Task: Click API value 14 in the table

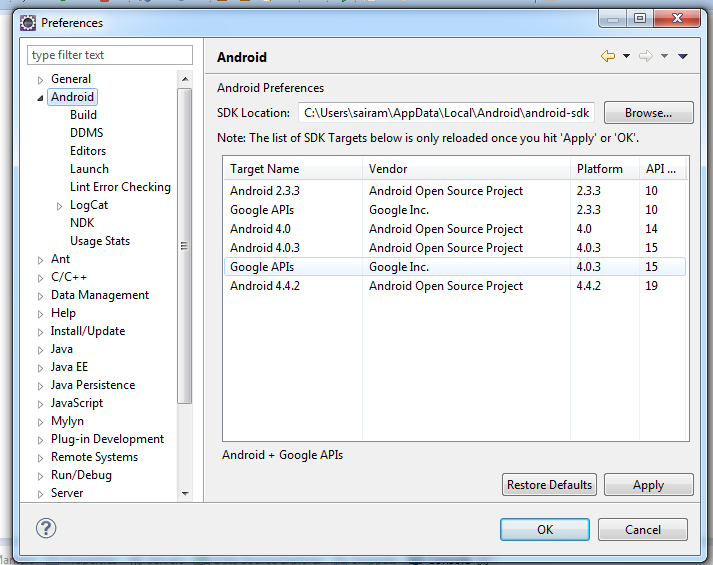Action: point(651,229)
